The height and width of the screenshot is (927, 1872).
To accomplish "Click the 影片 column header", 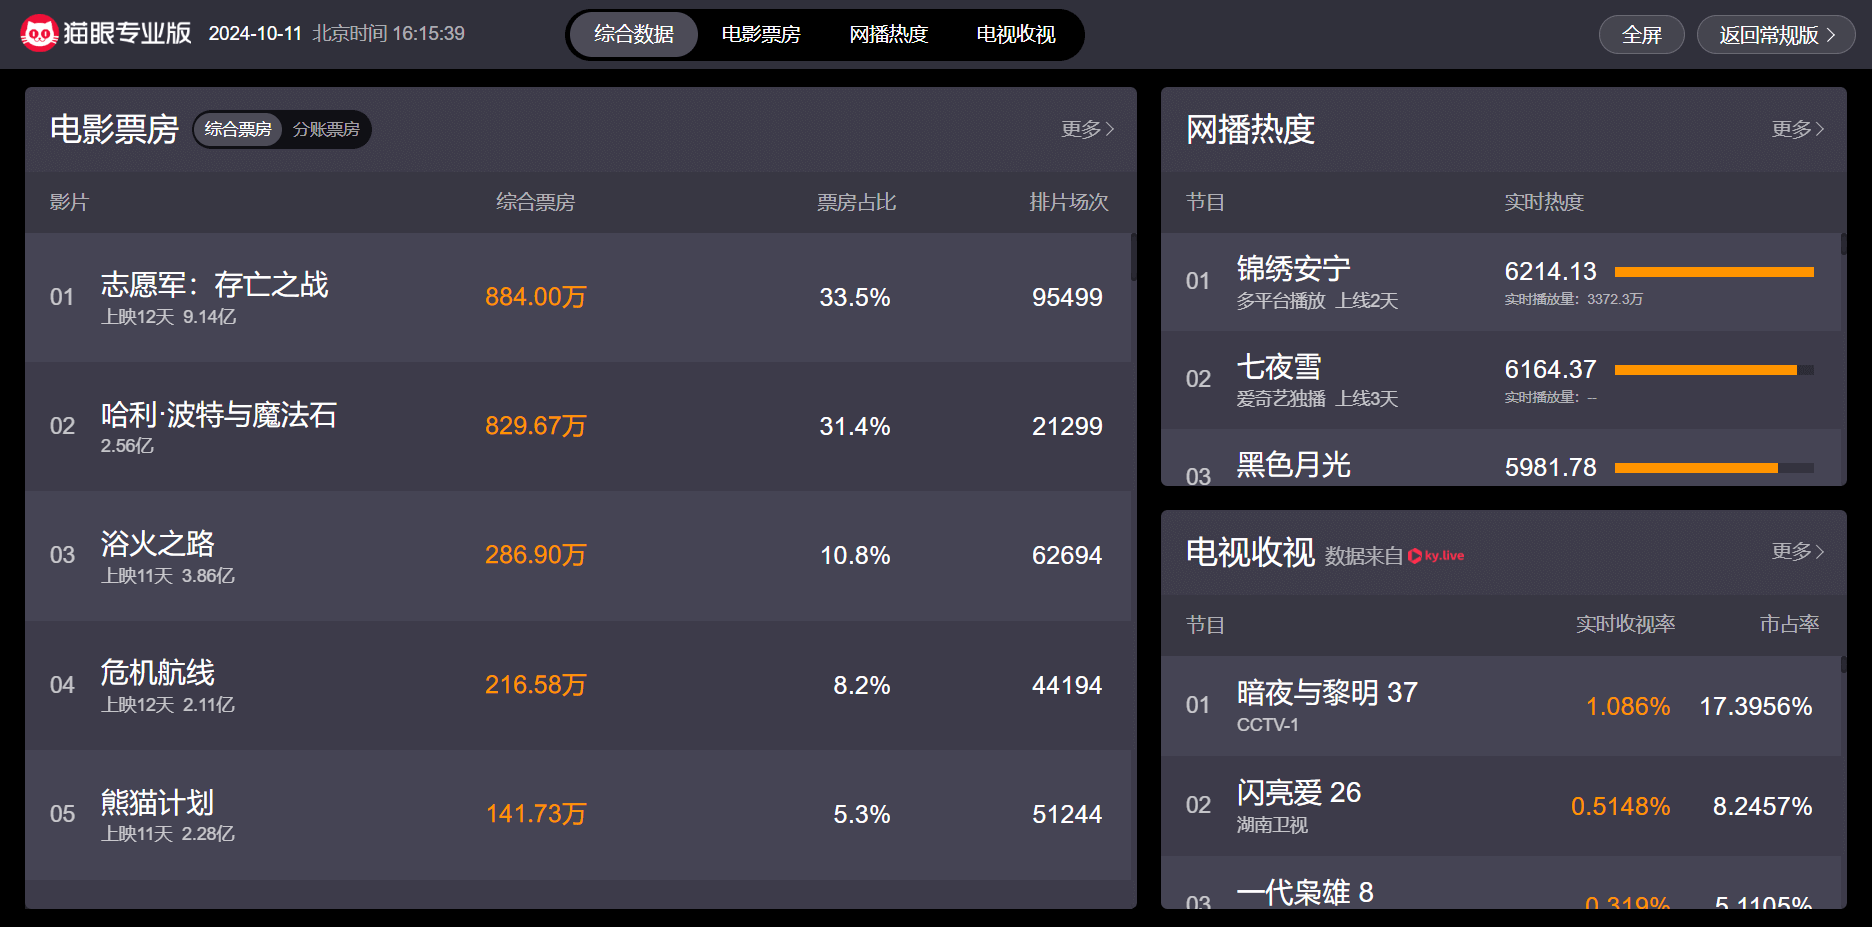I will point(69,202).
